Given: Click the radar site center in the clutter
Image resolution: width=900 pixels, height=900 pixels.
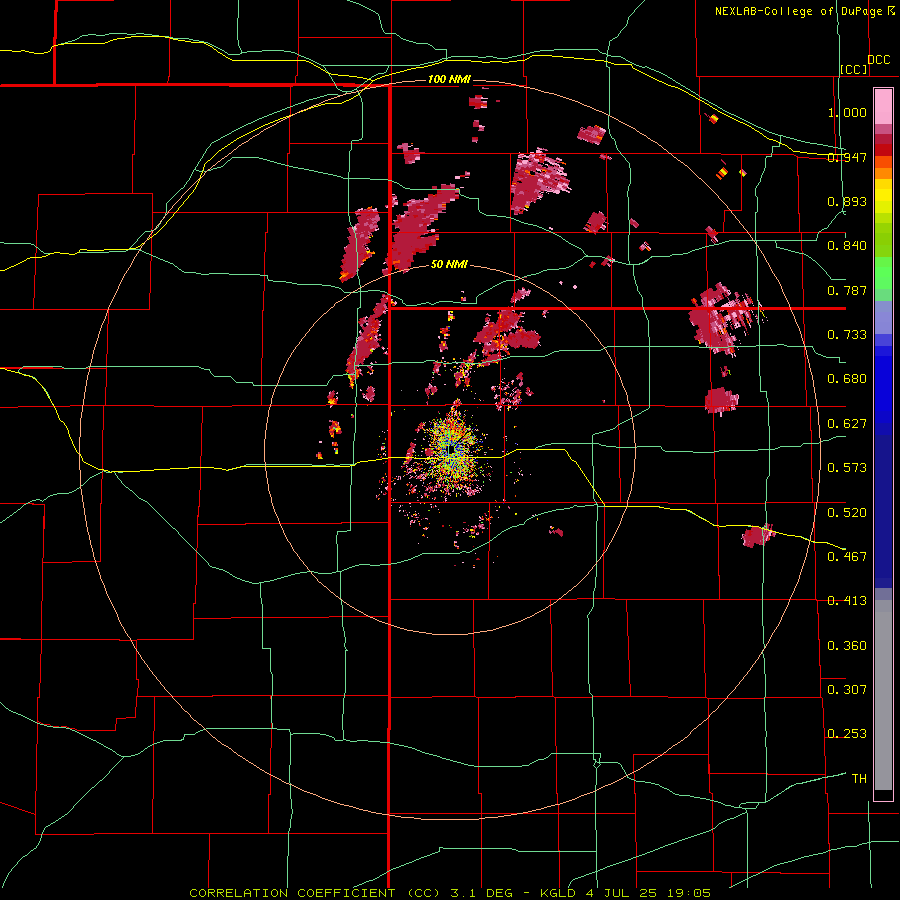Looking at the screenshot, I should 451,450.
